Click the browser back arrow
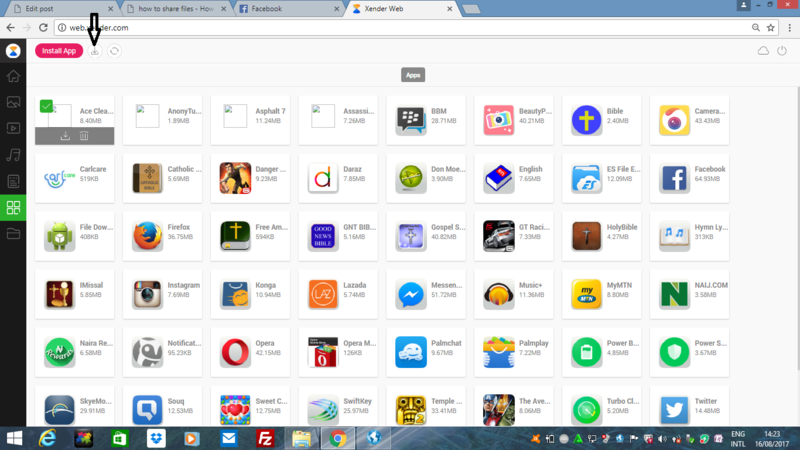 [x=11, y=28]
